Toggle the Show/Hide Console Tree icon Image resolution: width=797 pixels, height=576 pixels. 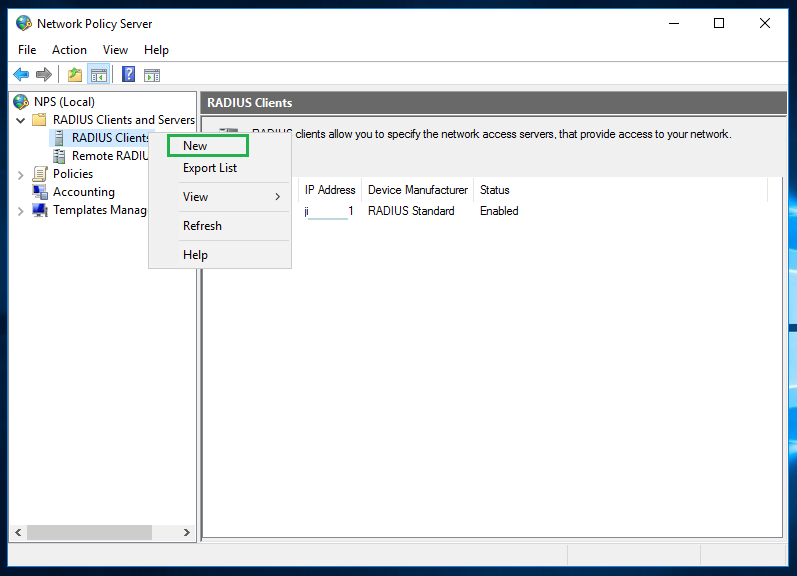[x=98, y=74]
